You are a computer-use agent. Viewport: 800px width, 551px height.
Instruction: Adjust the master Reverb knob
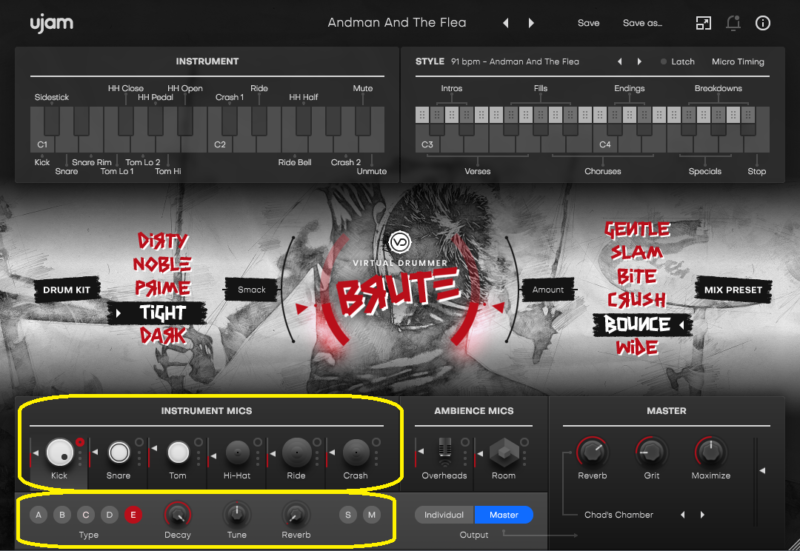tap(592, 452)
